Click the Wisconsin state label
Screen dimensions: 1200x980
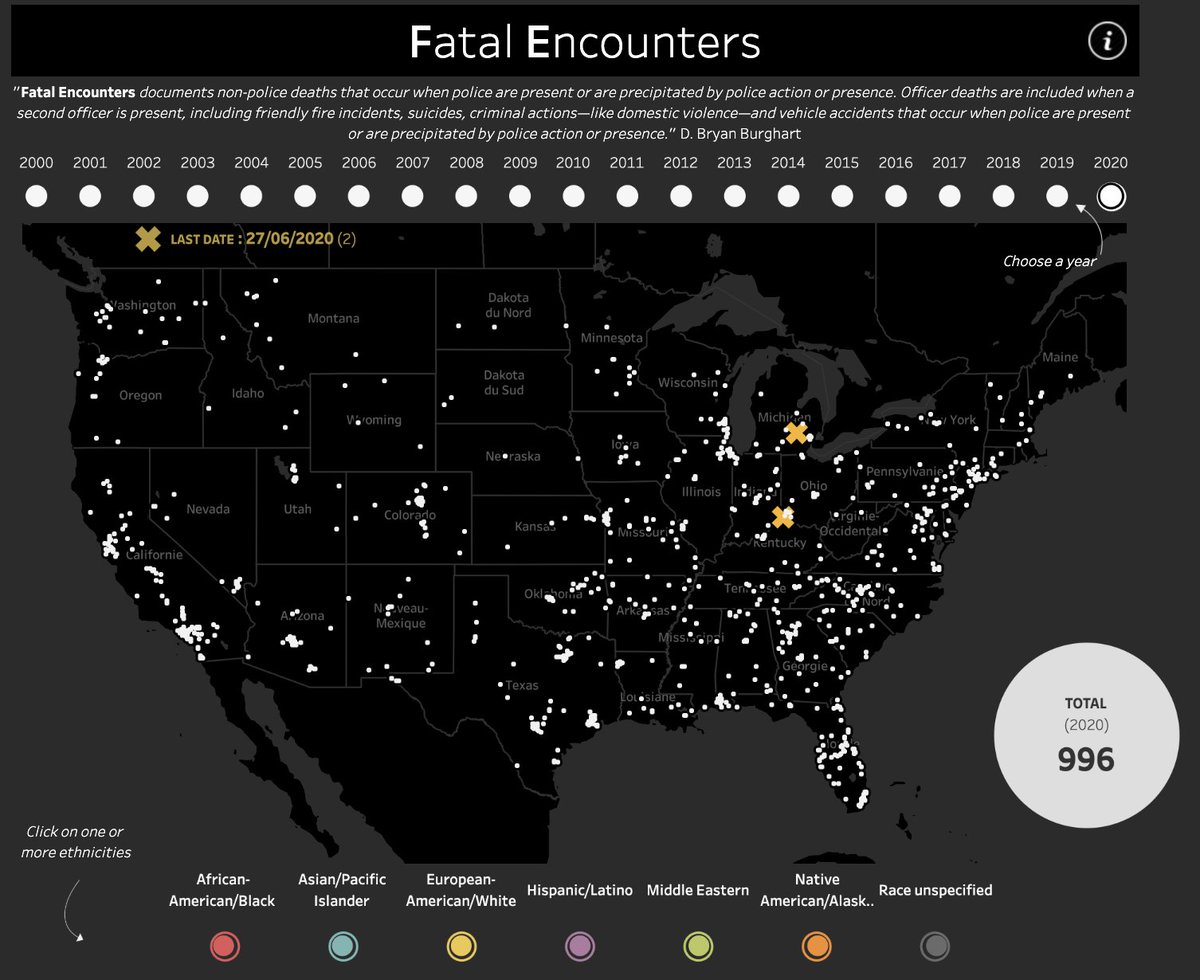tap(688, 383)
